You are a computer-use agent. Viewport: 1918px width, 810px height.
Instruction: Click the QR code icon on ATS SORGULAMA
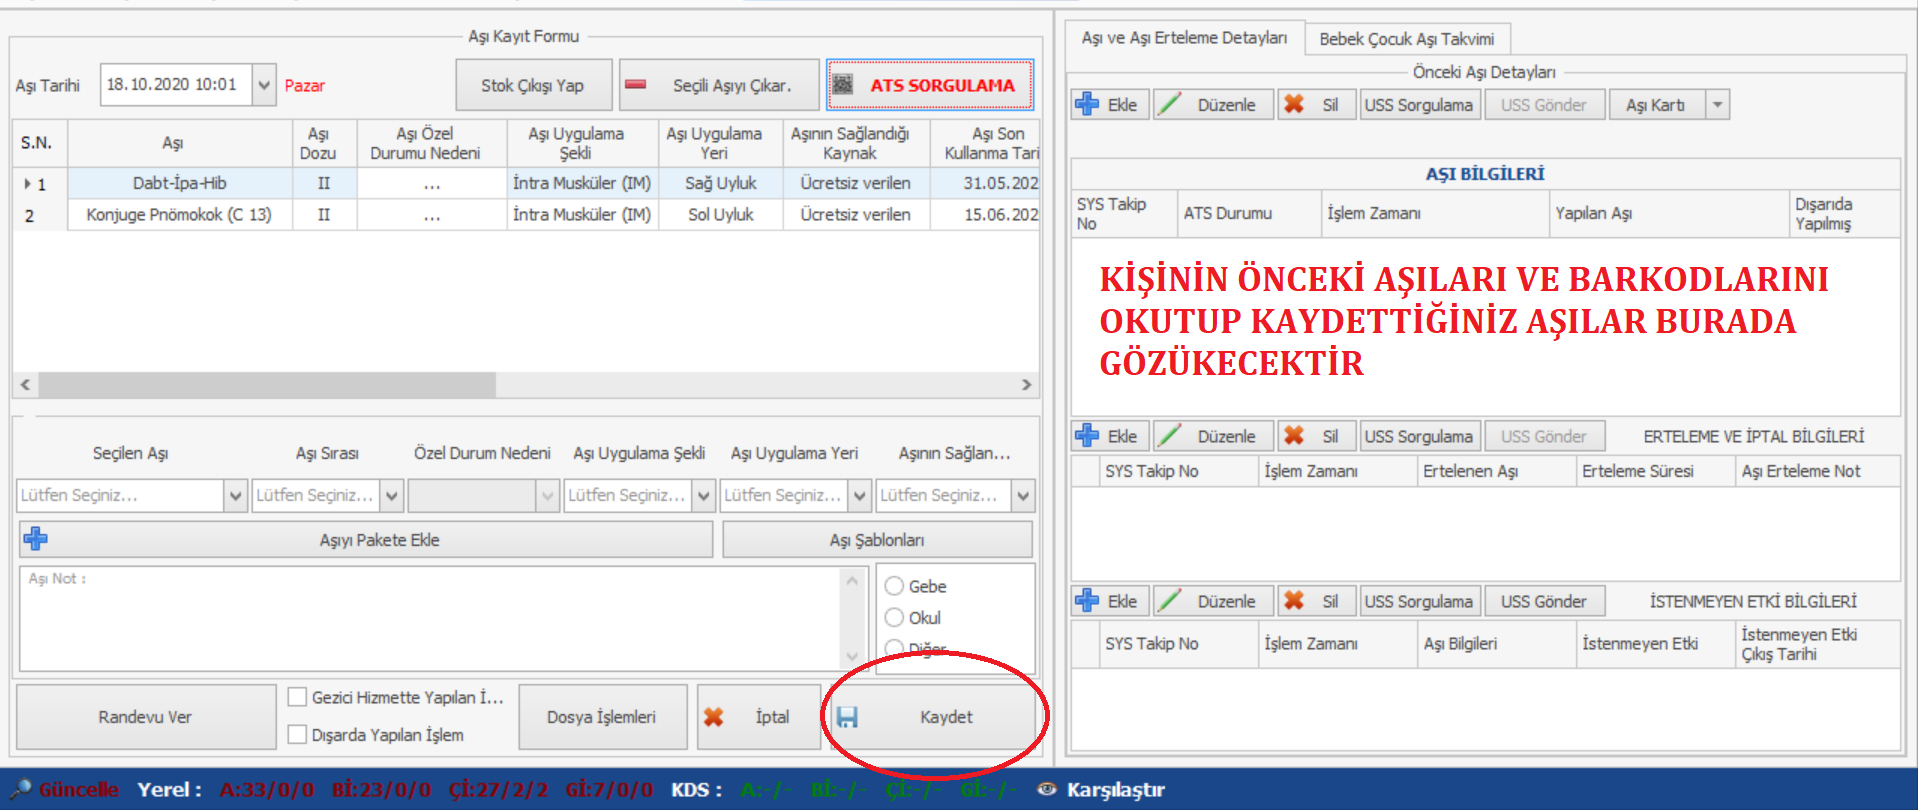843,85
